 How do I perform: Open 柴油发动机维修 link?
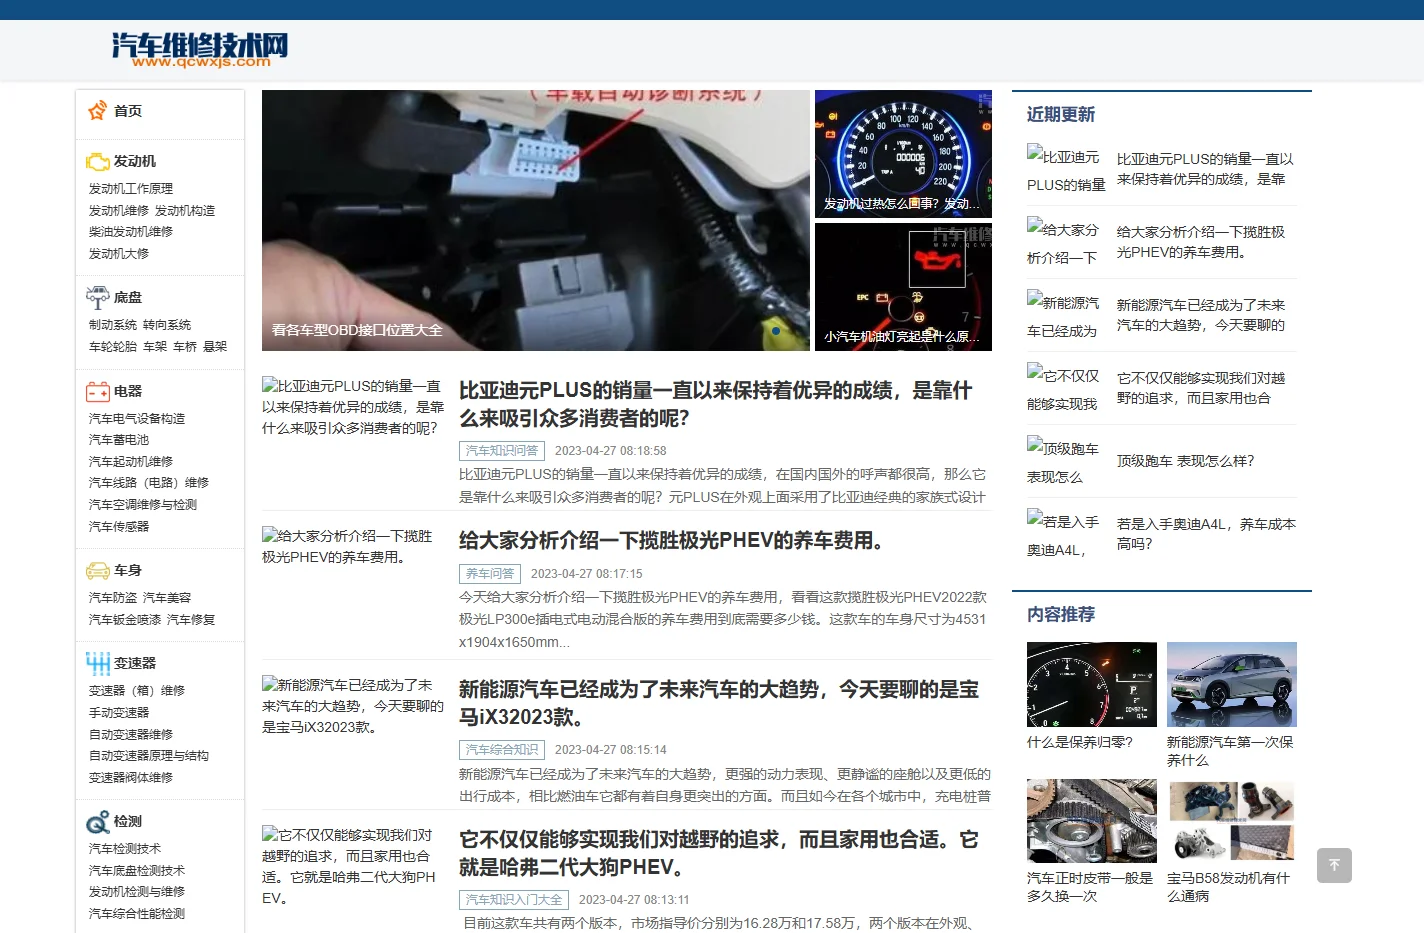(x=131, y=232)
